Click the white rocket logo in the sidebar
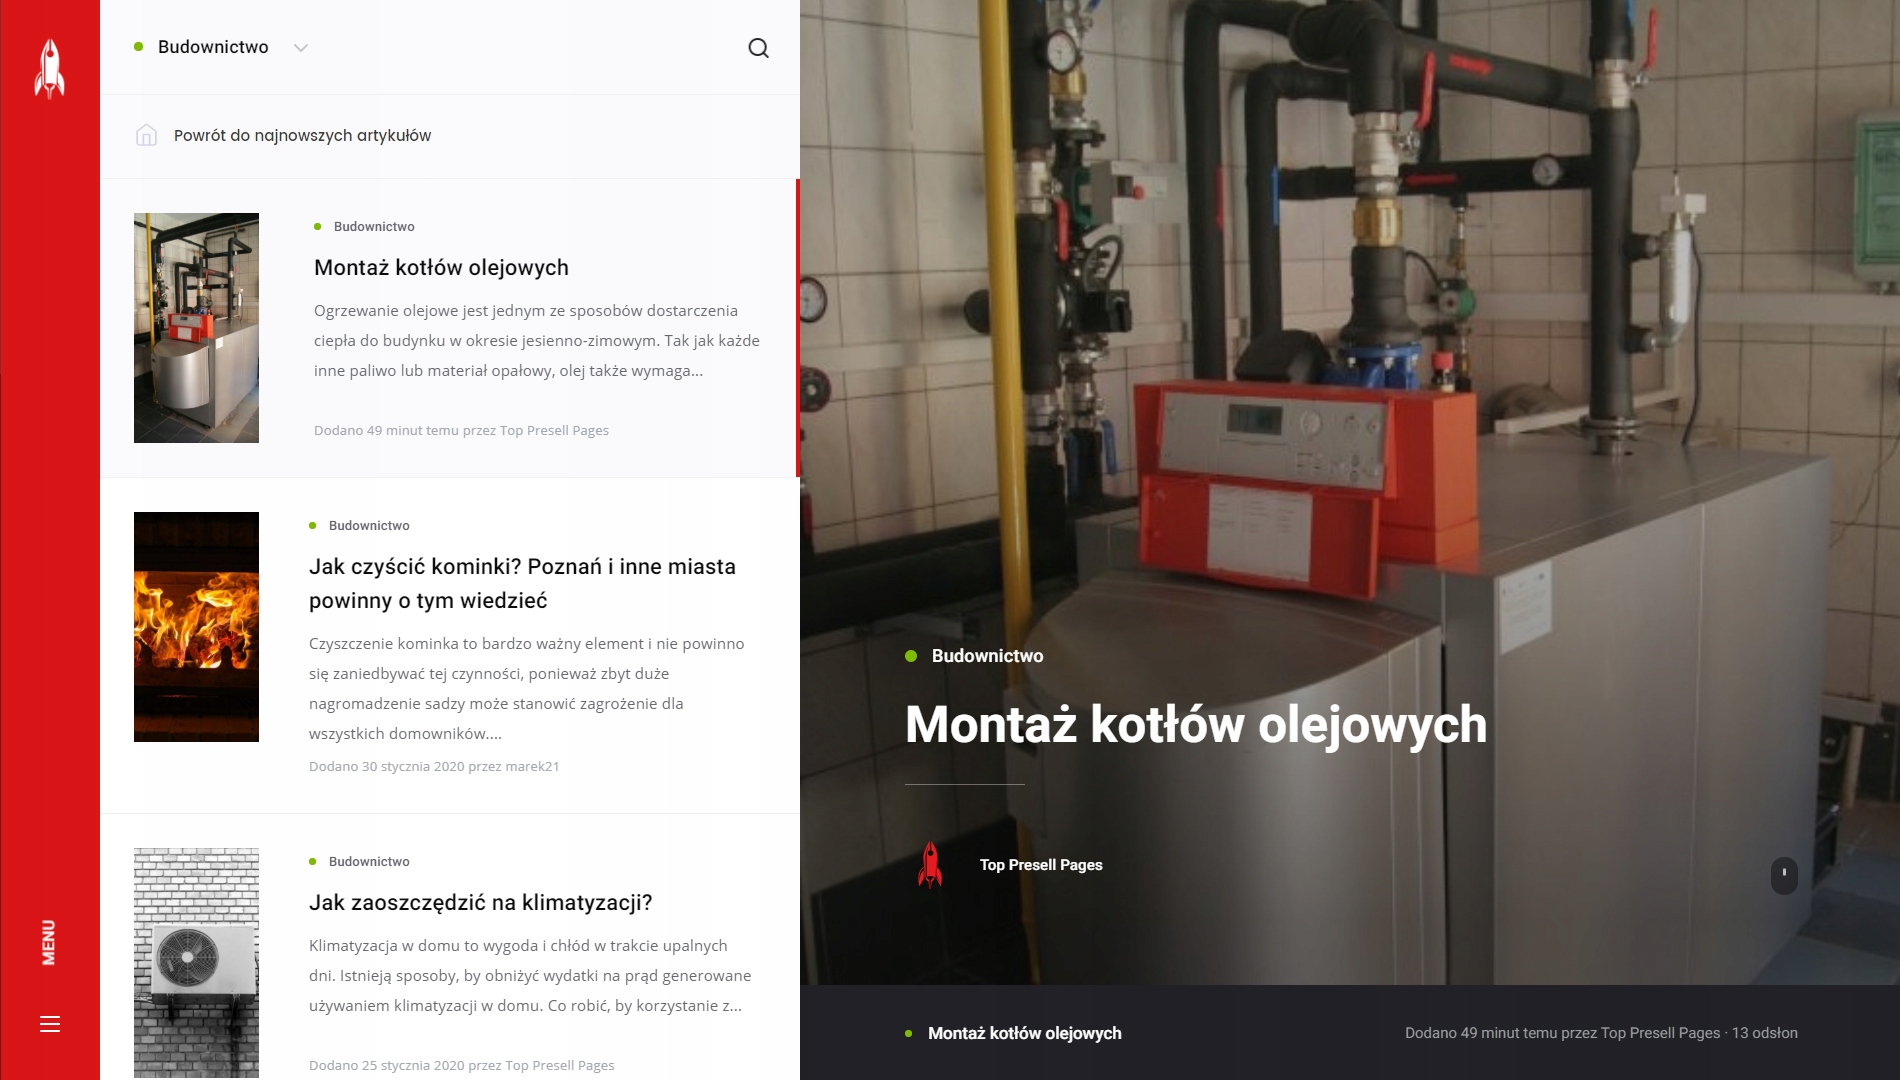This screenshot has height=1080, width=1900. click(49, 68)
